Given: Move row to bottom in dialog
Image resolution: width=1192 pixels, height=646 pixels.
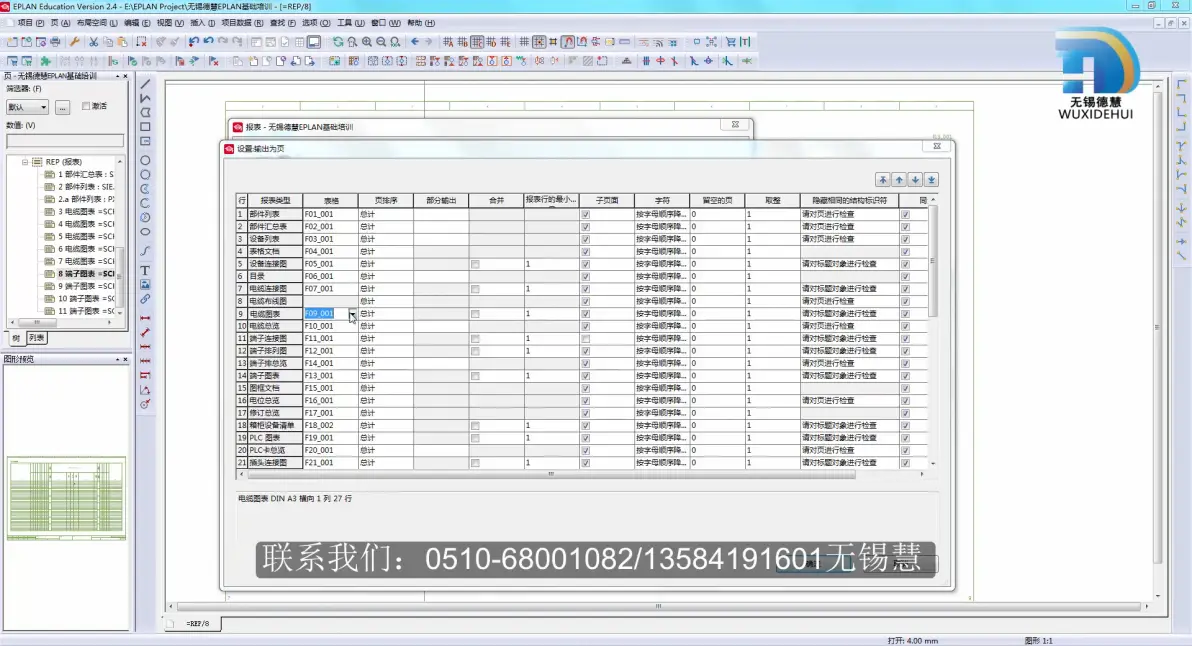Looking at the screenshot, I should tap(932, 180).
